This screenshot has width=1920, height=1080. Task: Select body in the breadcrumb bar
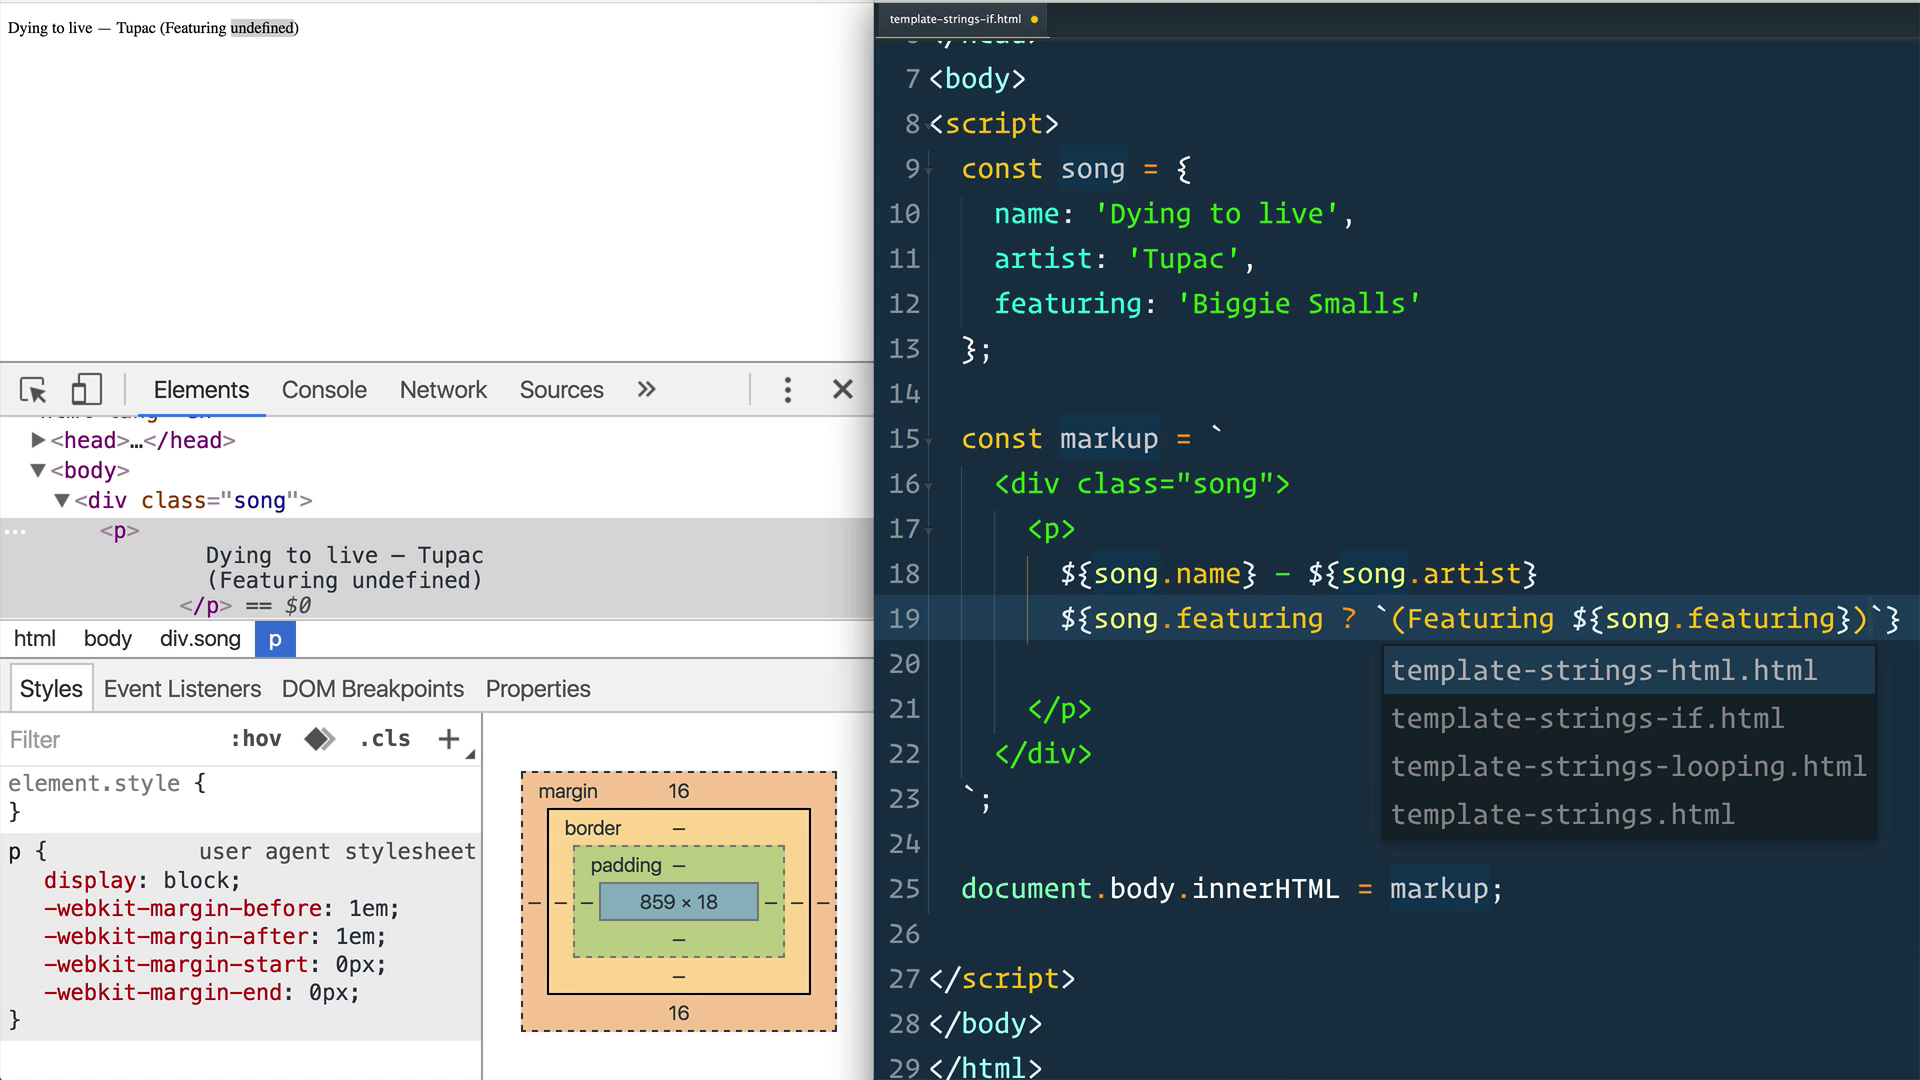pos(108,639)
